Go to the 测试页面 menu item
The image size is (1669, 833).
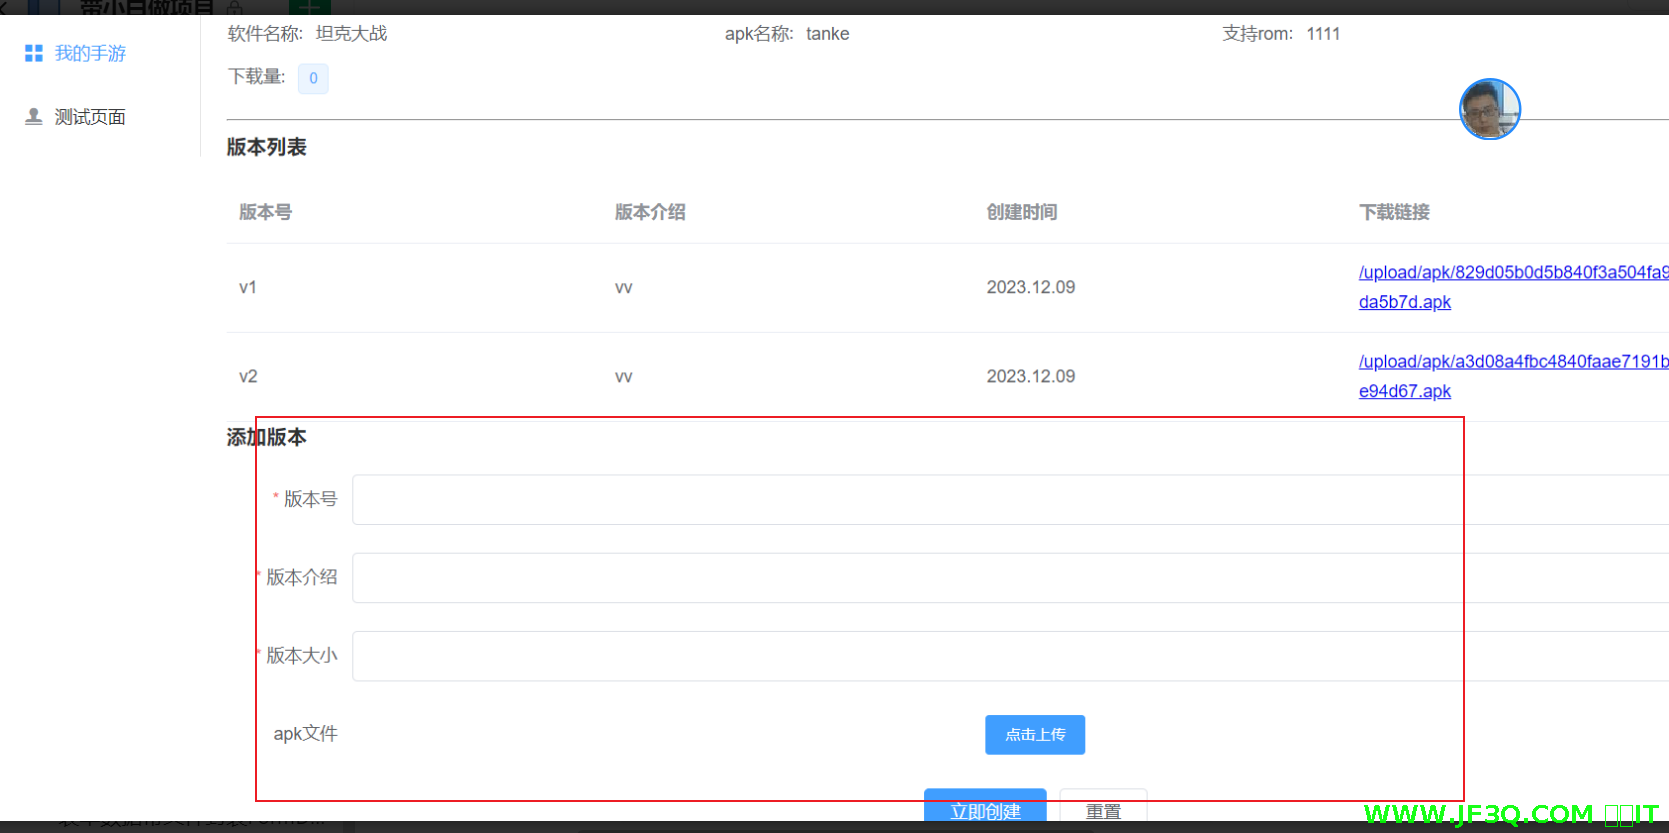pos(90,117)
